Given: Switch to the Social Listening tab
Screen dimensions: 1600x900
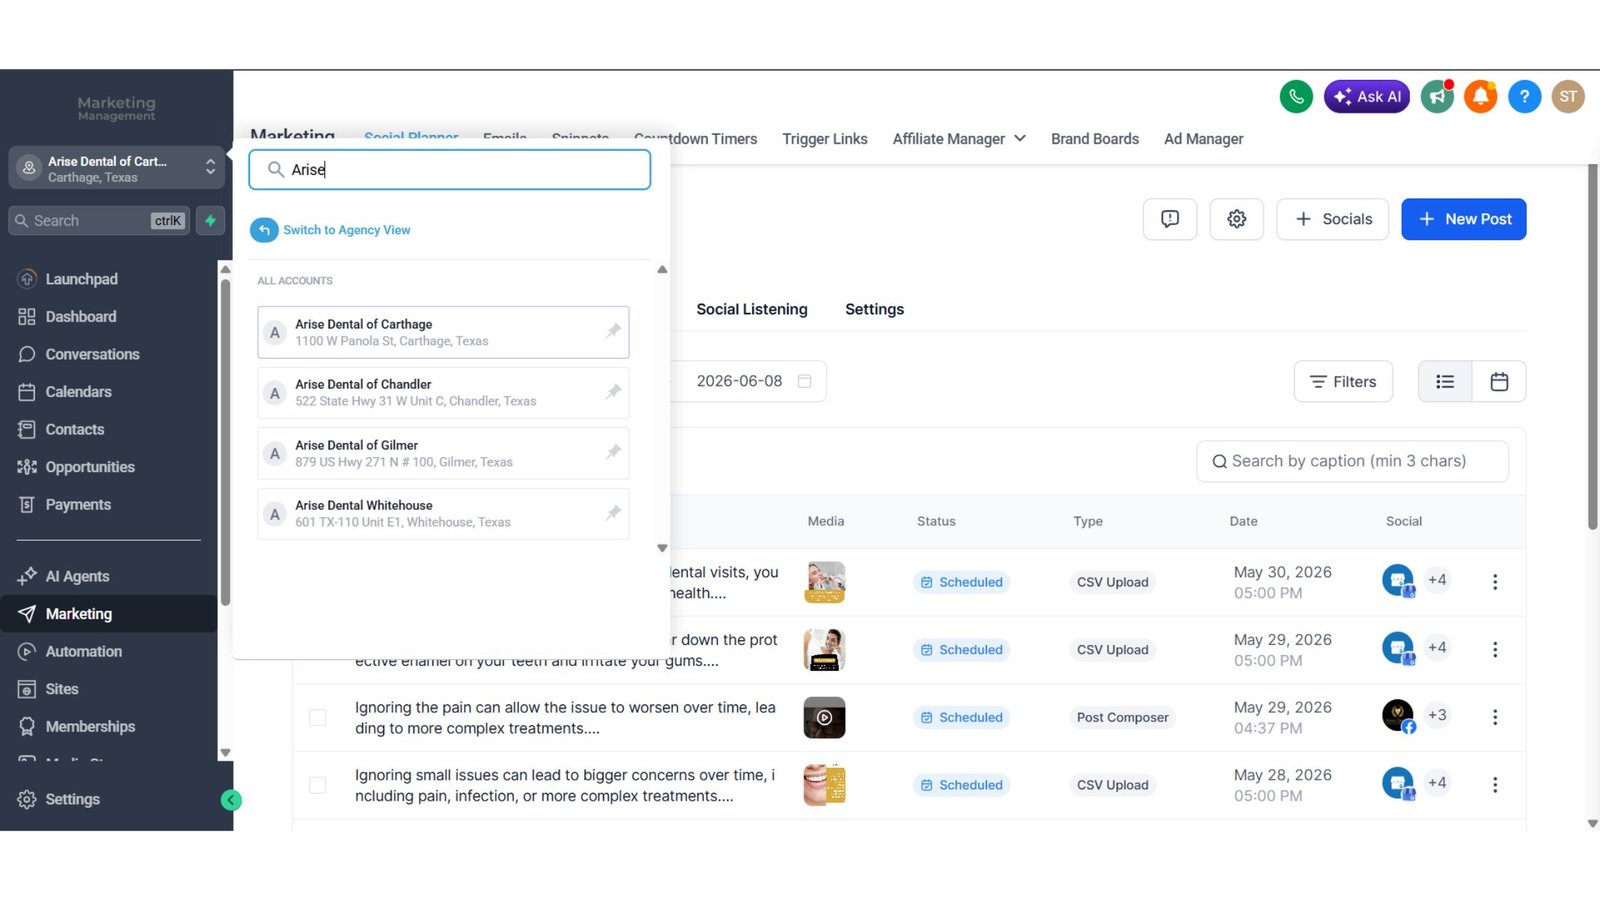Looking at the screenshot, I should (x=752, y=309).
